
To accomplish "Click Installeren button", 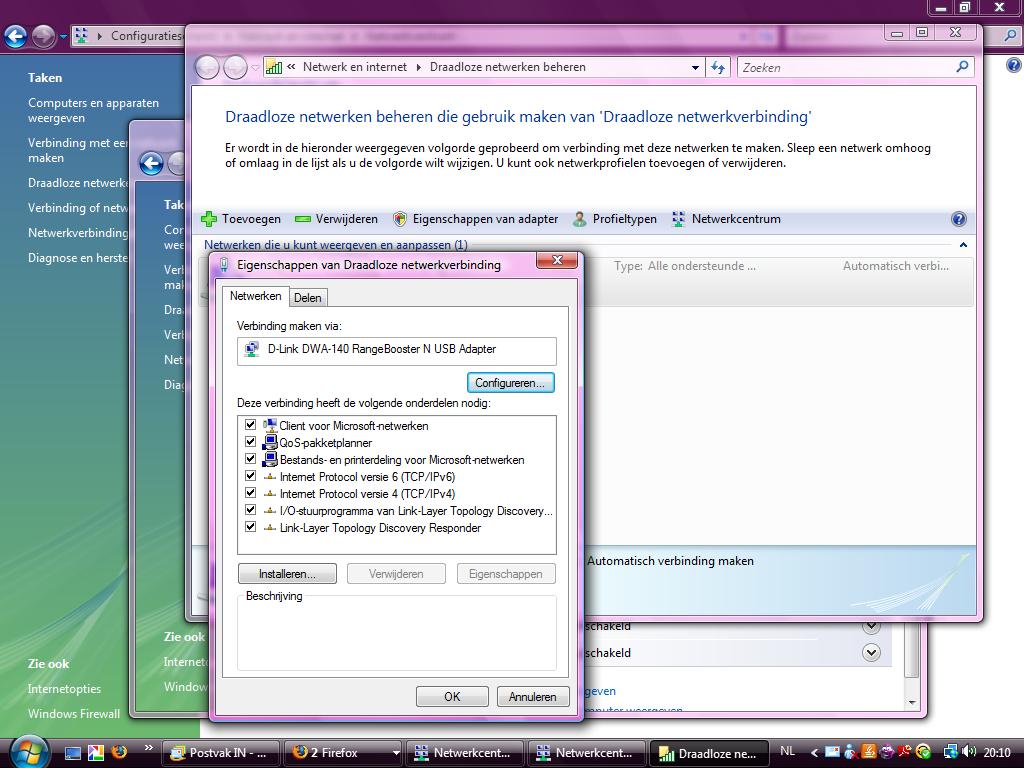I will [x=287, y=574].
